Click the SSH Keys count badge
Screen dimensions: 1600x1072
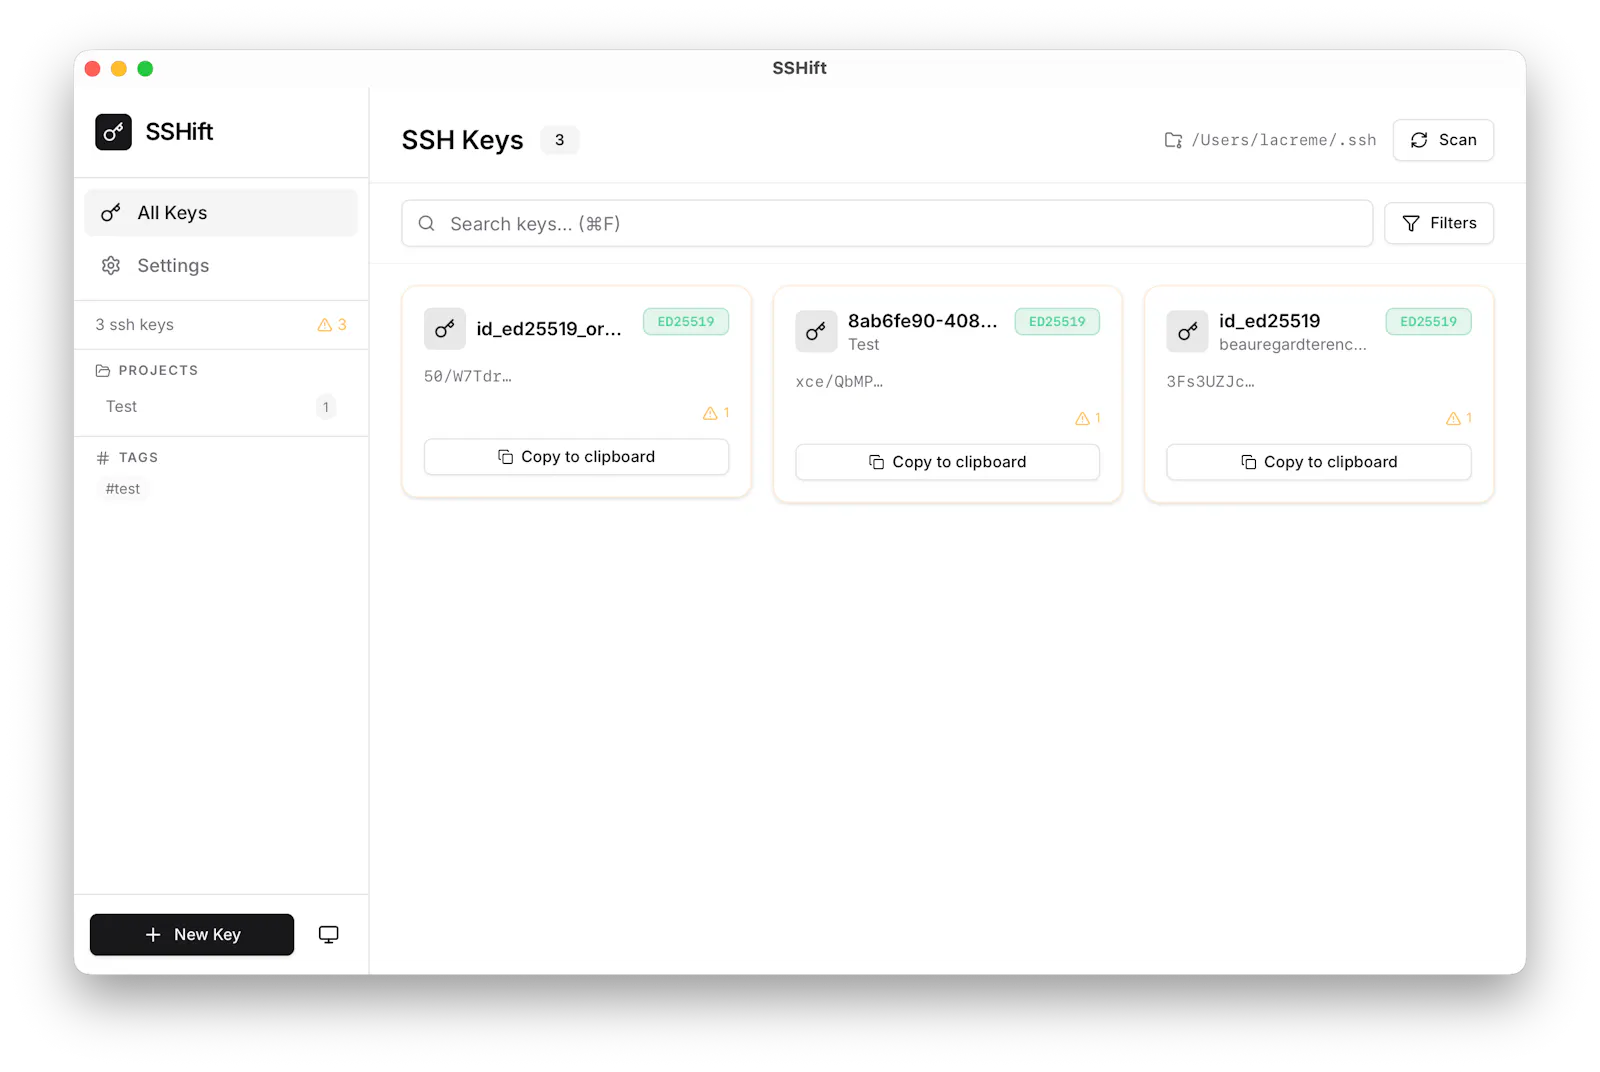click(x=560, y=140)
